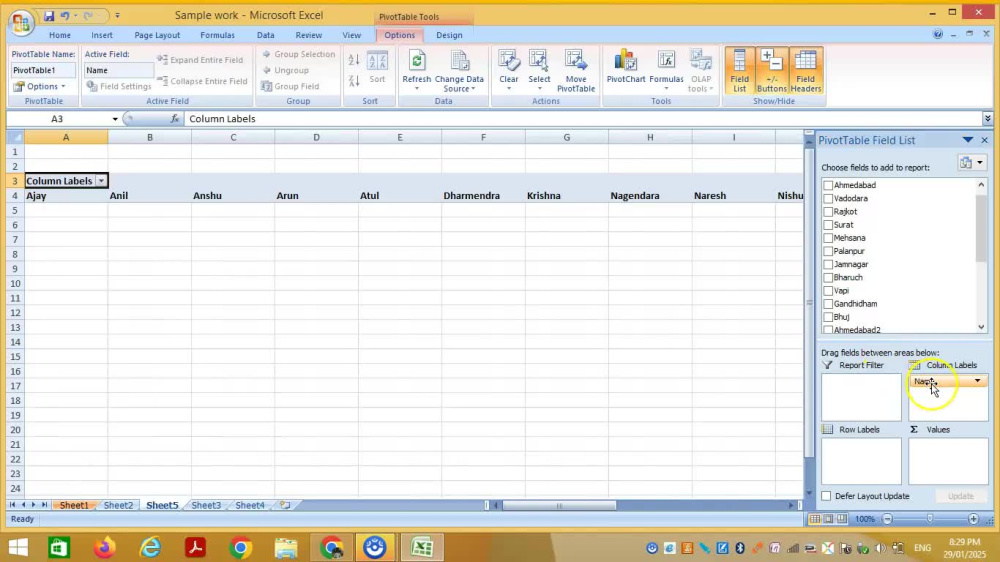Zoom out with minus button

[x=887, y=519]
